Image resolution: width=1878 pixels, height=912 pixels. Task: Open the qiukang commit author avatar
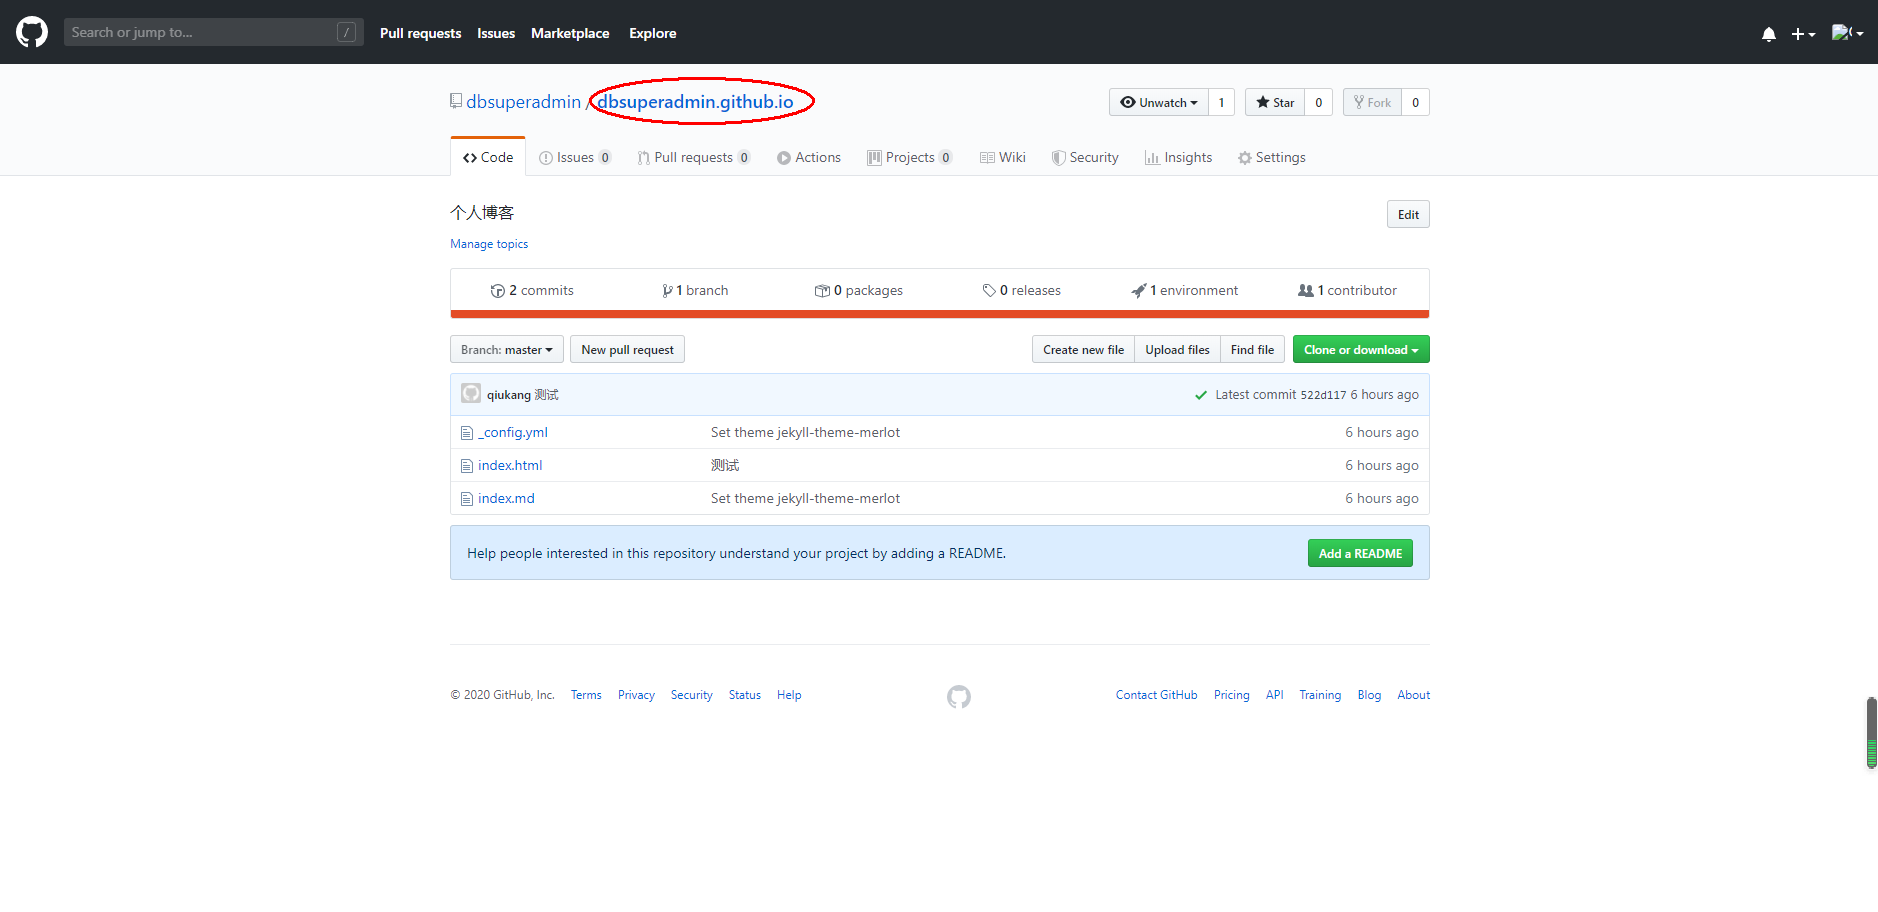pyautogui.click(x=471, y=393)
